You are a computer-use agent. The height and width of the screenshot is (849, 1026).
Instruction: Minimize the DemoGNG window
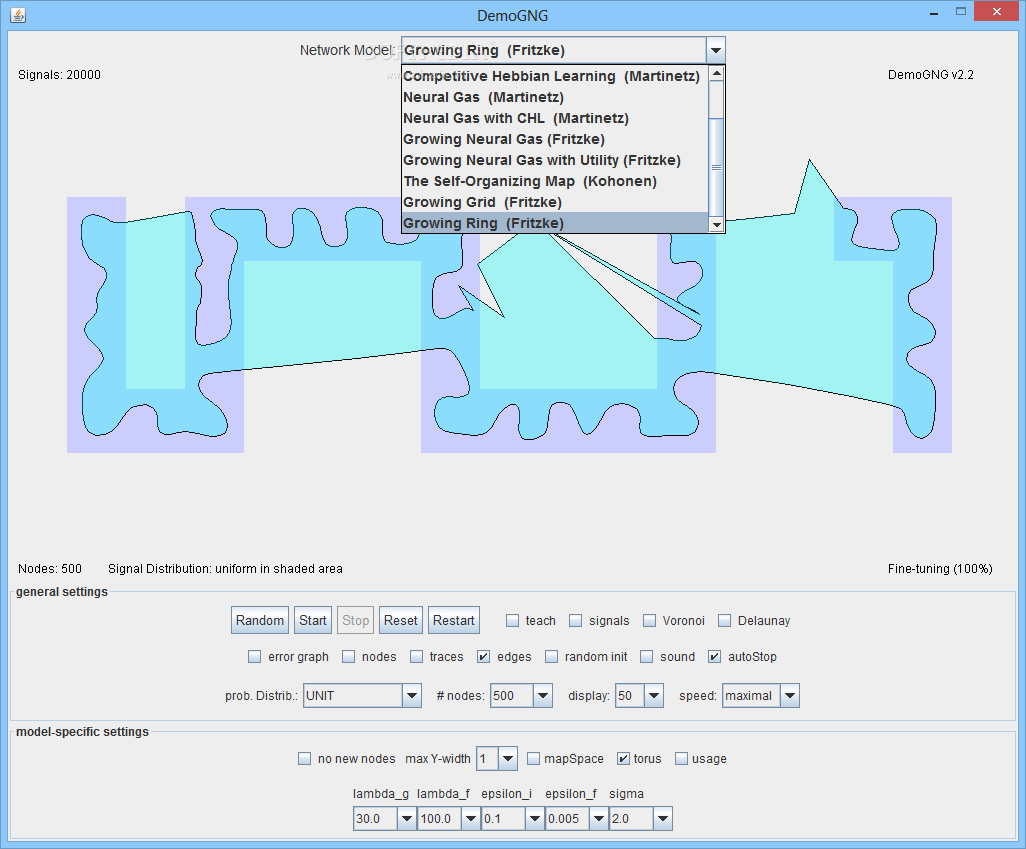coord(934,12)
